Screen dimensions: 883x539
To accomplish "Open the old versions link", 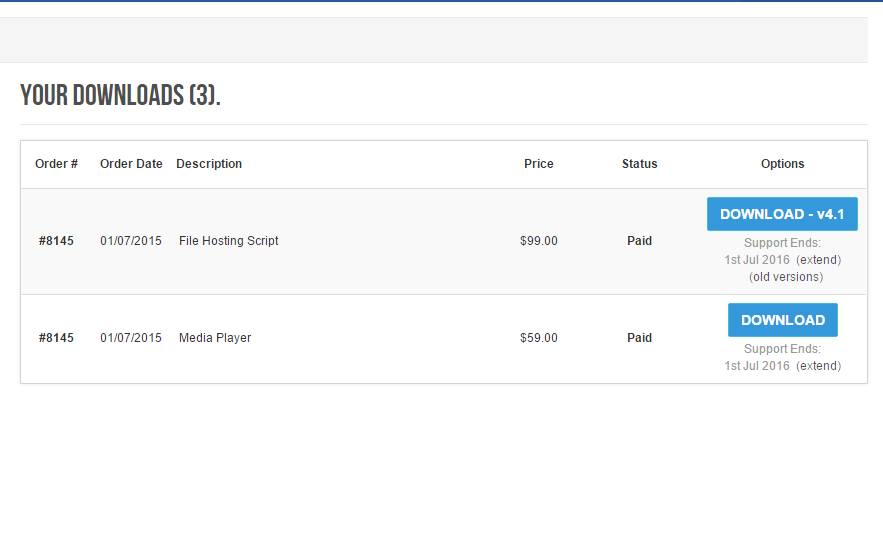I will tap(786, 277).
